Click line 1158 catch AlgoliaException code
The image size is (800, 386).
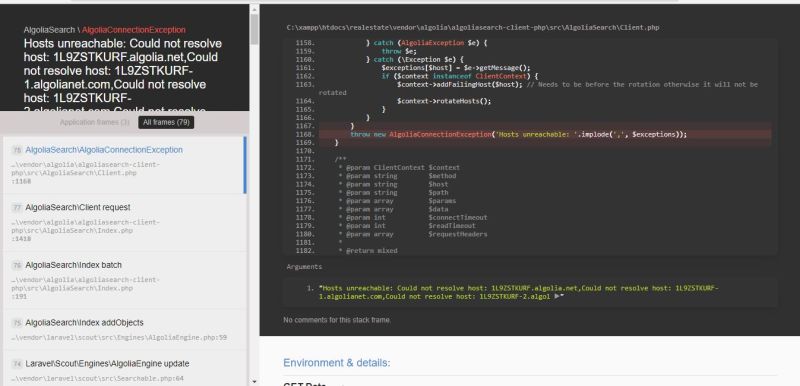pos(427,43)
